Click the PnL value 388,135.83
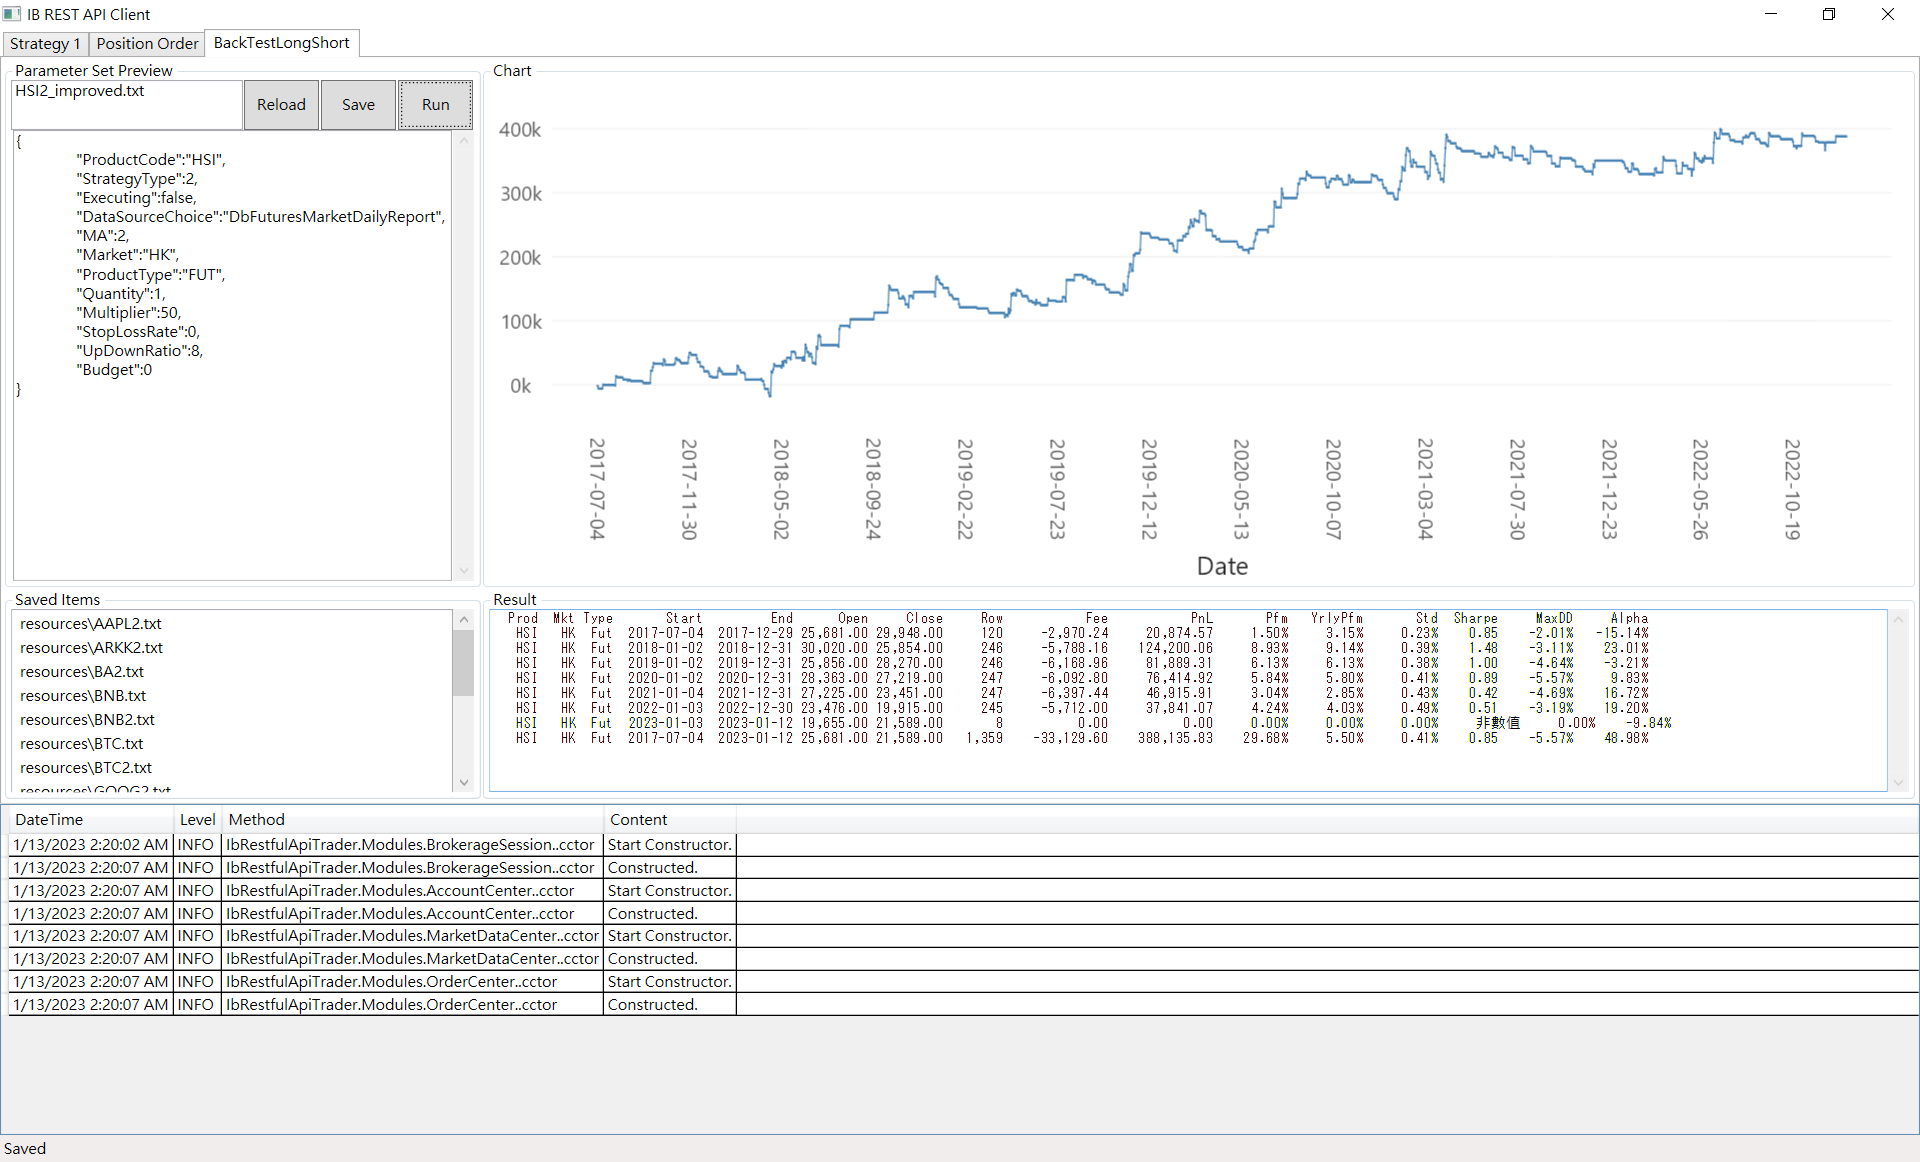The image size is (1920, 1162). 1175,739
